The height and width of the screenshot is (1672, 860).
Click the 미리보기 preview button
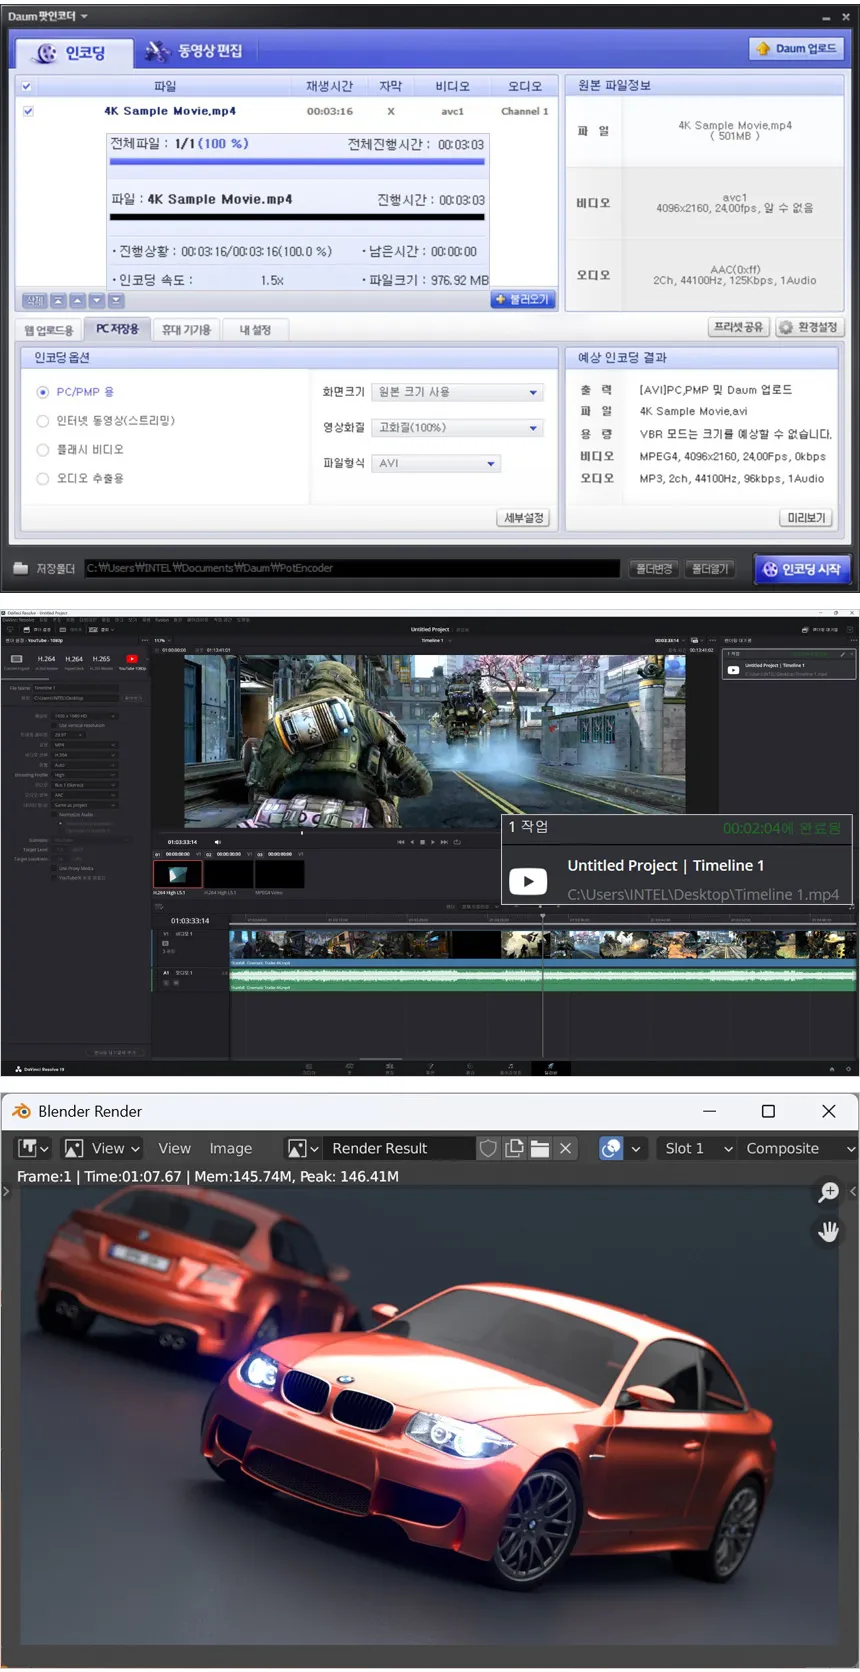(x=806, y=517)
